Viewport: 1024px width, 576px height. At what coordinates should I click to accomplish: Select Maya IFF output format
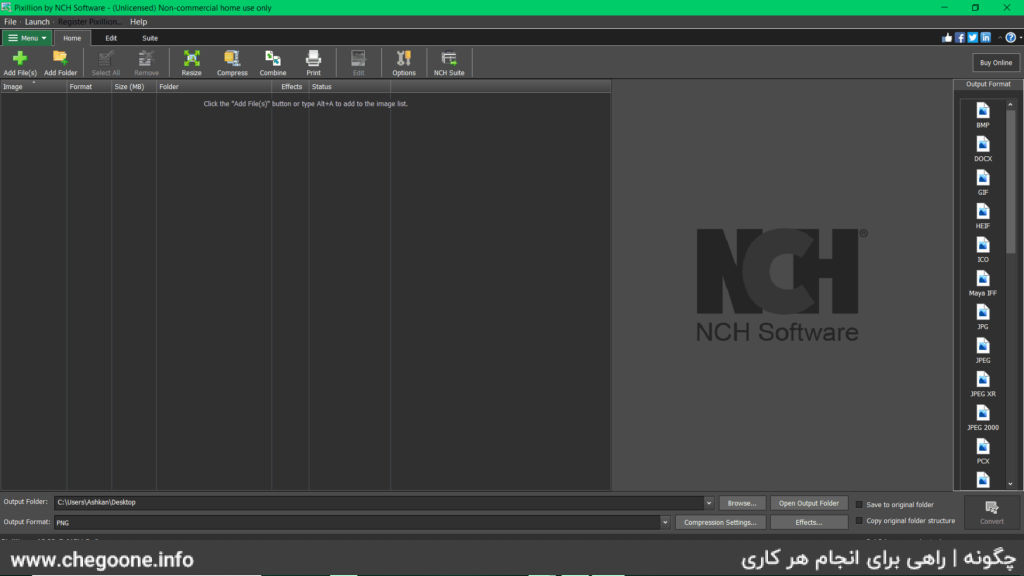pos(983,283)
